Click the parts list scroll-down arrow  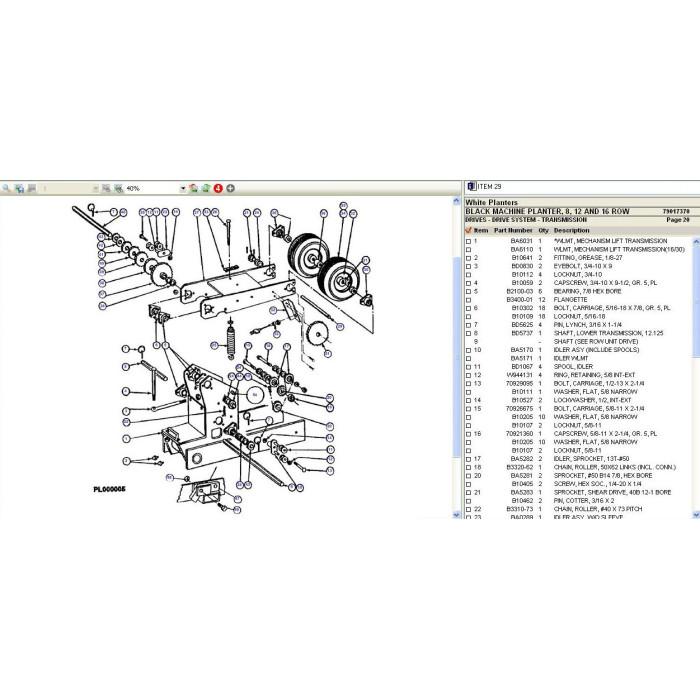[696, 515]
